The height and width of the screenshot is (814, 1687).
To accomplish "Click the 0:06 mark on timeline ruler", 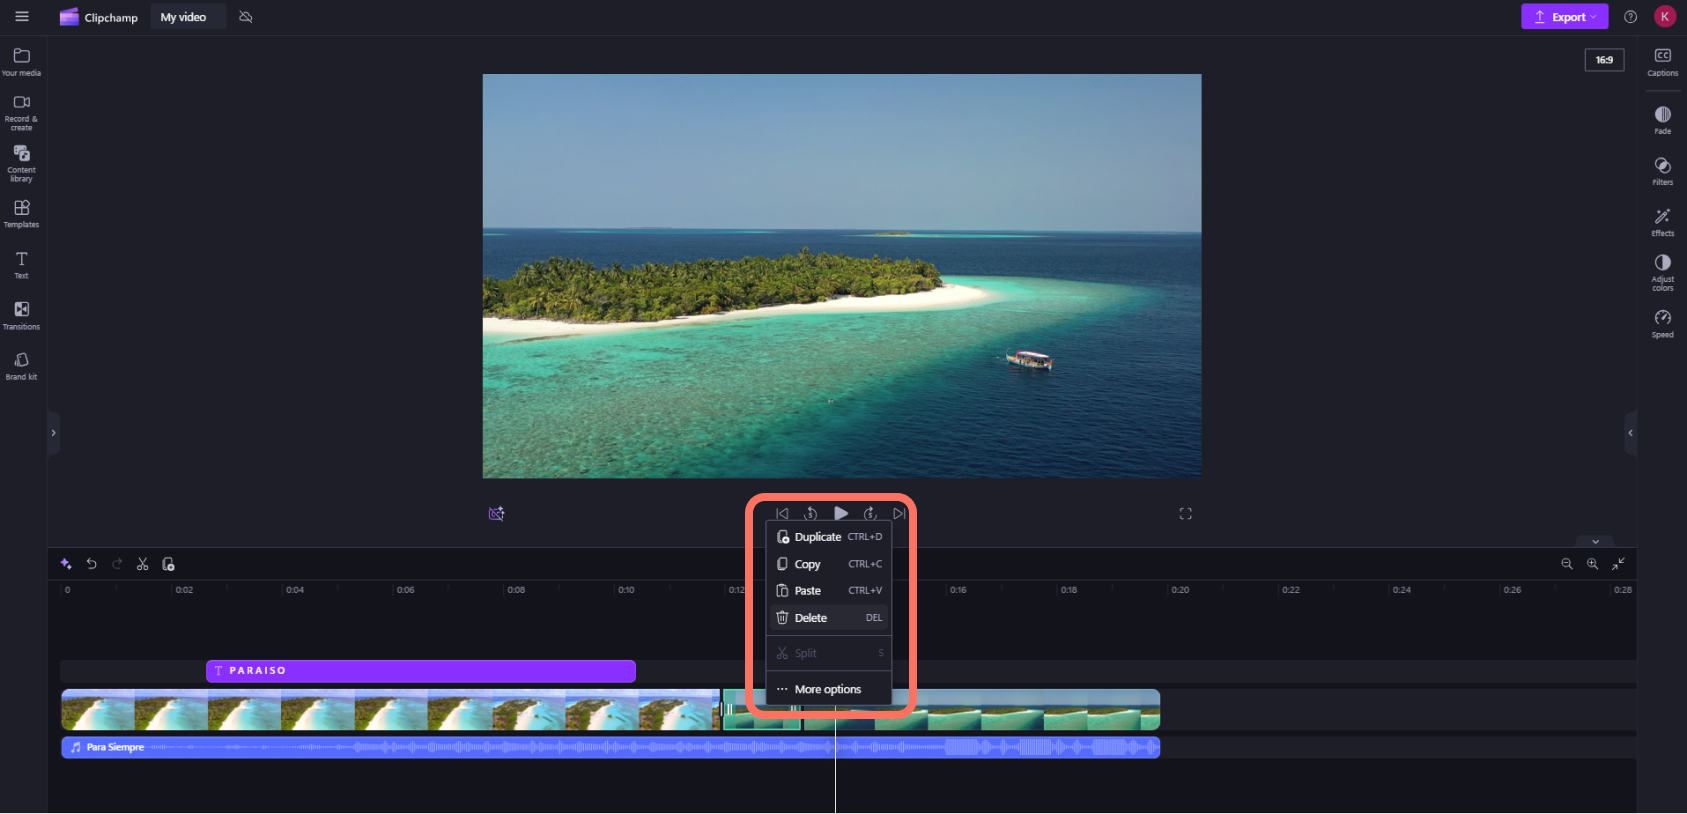I will pyautogui.click(x=405, y=590).
